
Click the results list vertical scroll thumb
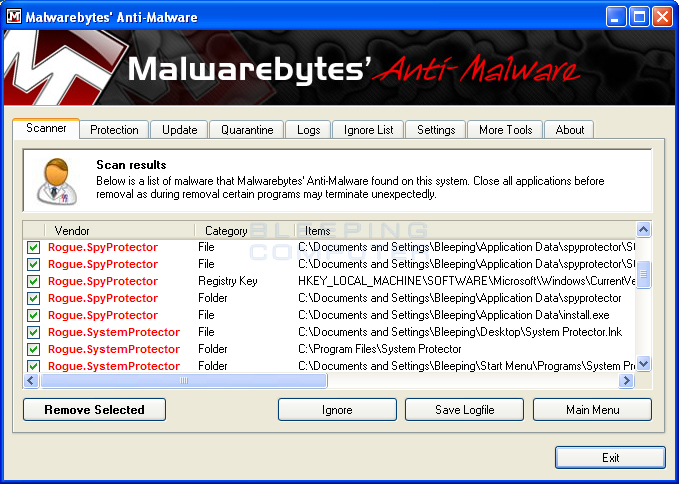coord(643,274)
